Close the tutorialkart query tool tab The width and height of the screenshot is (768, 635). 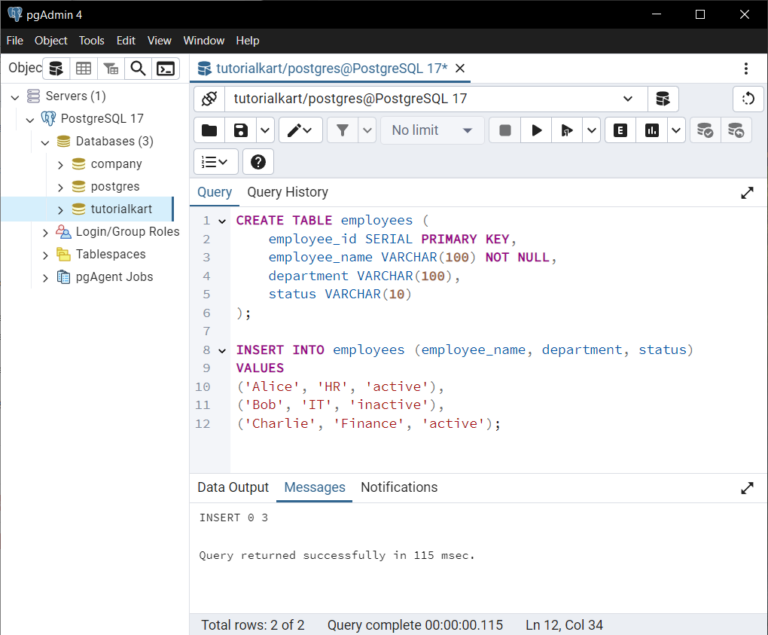click(460, 68)
